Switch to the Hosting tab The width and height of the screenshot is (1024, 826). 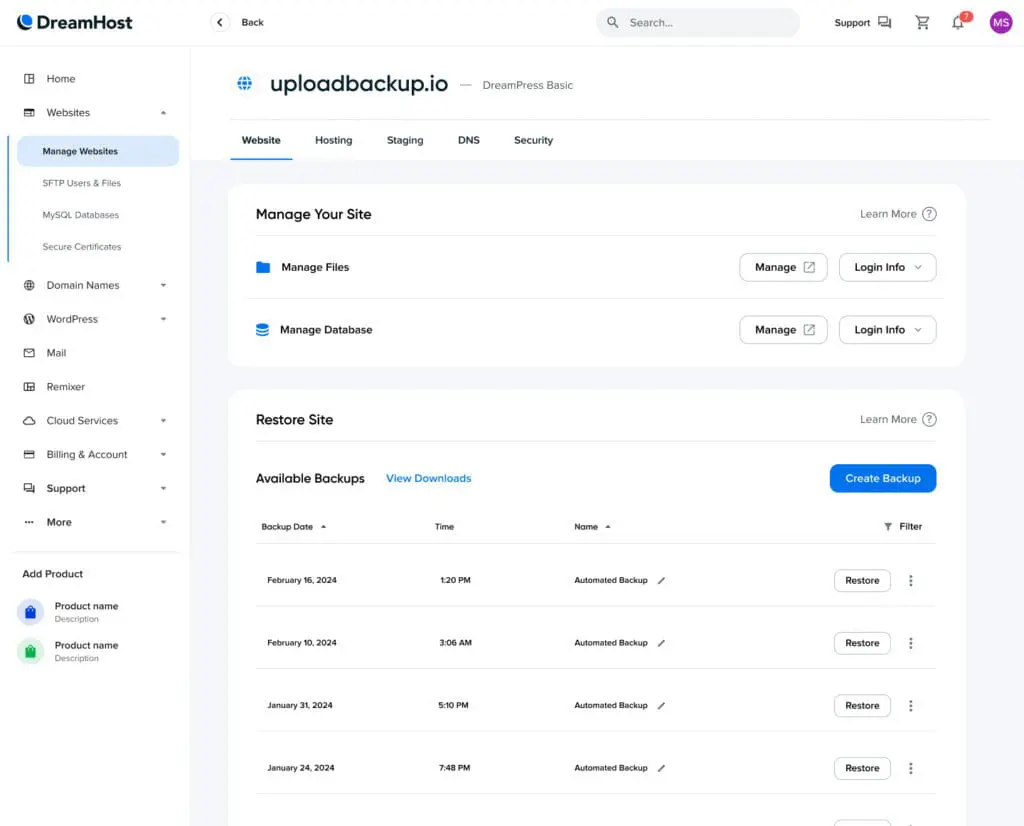[x=334, y=140]
